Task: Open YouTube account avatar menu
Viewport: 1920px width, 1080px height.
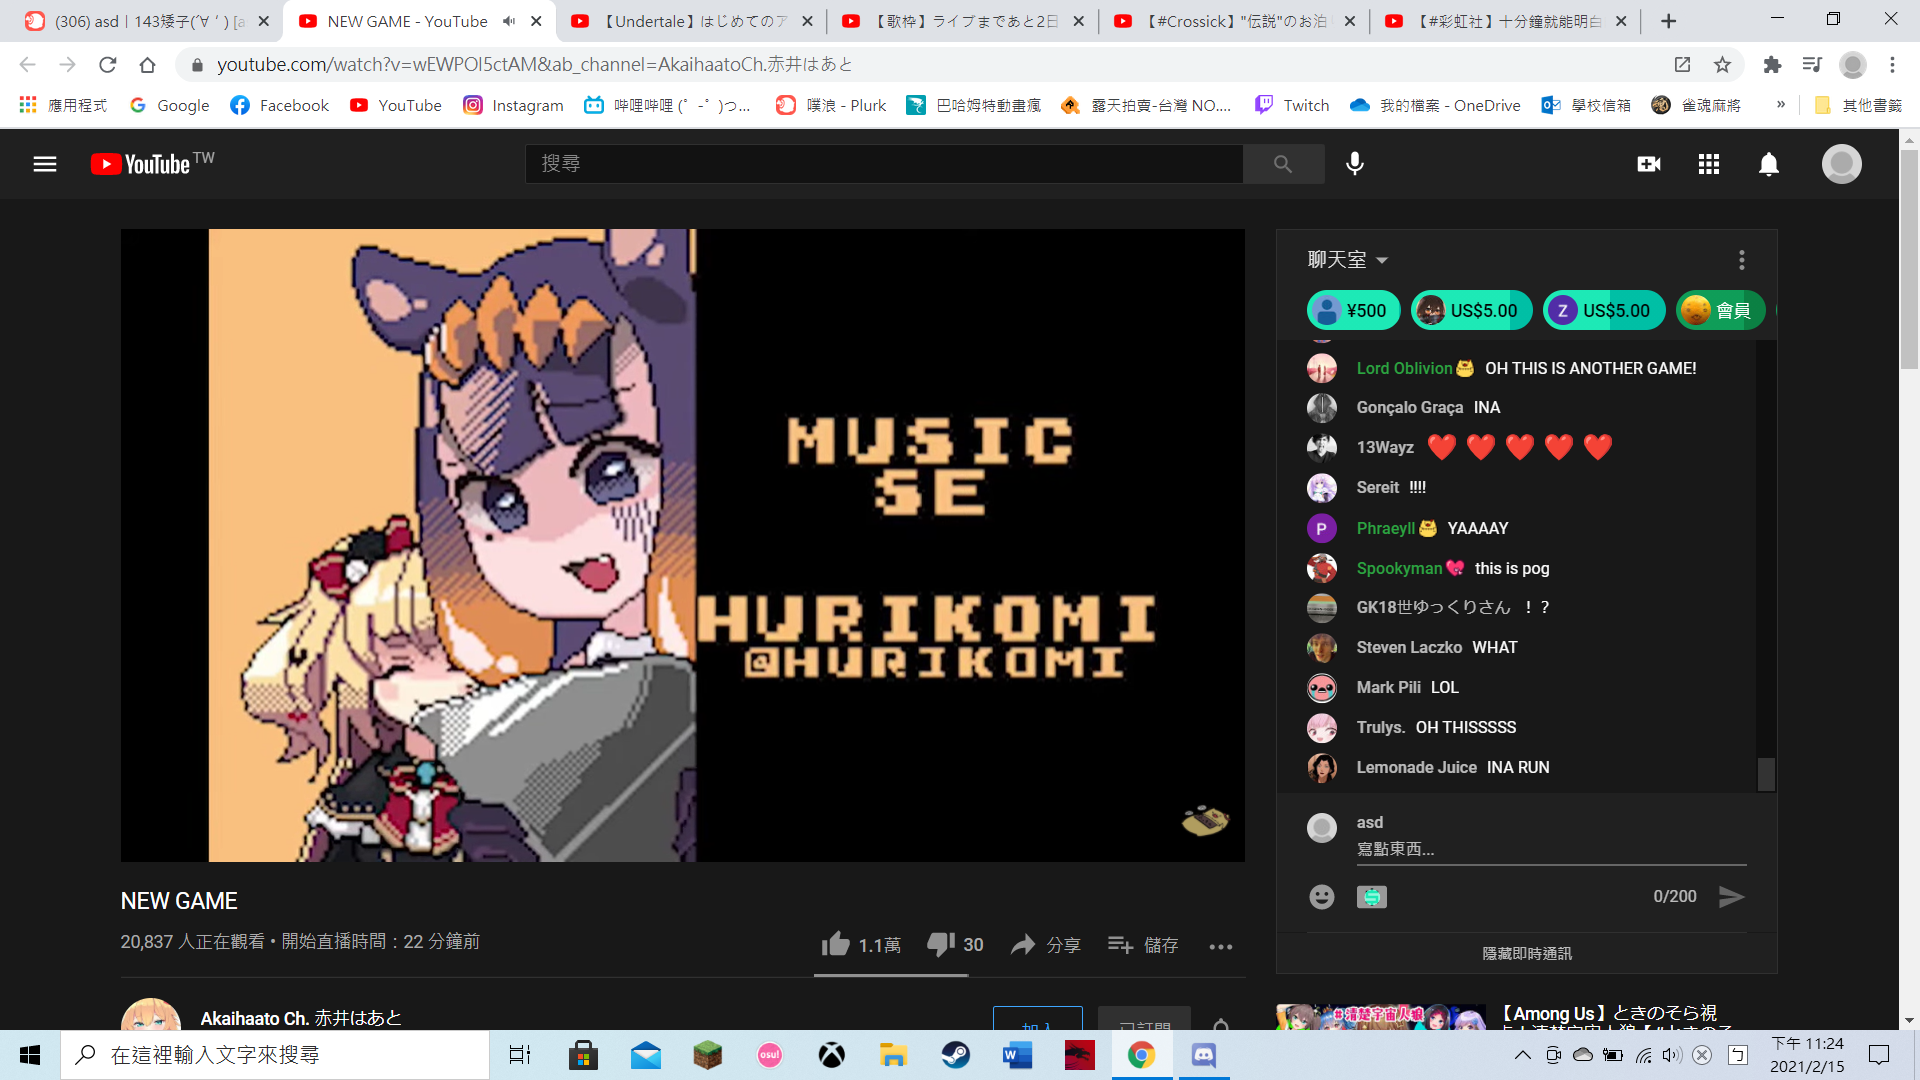Action: (x=1841, y=164)
